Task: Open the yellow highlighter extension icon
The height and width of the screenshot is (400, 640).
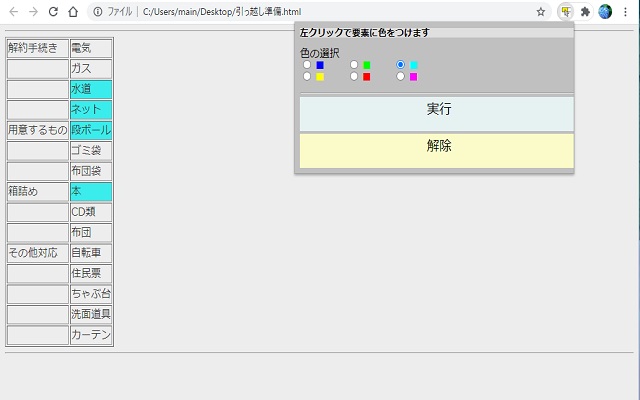Action: coord(566,12)
